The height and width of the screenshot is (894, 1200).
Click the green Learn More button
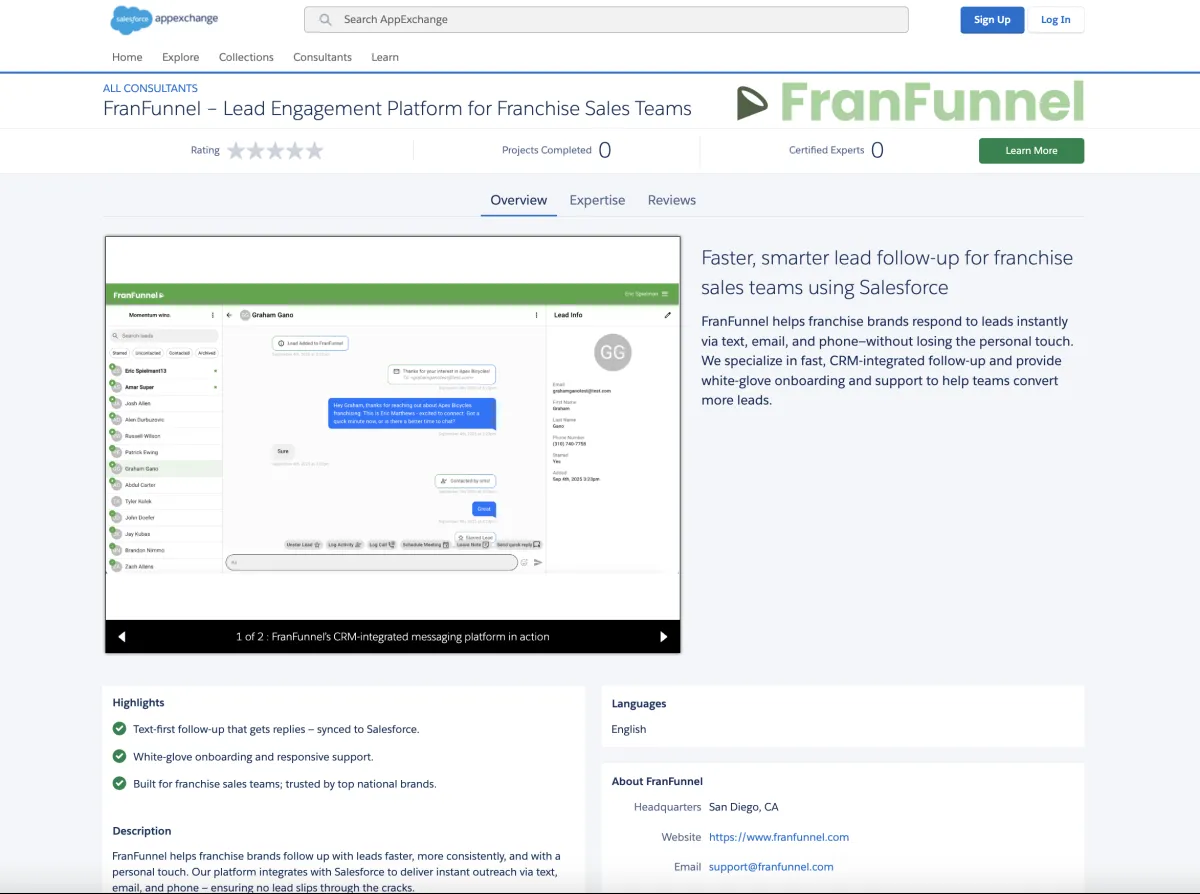[1031, 150]
